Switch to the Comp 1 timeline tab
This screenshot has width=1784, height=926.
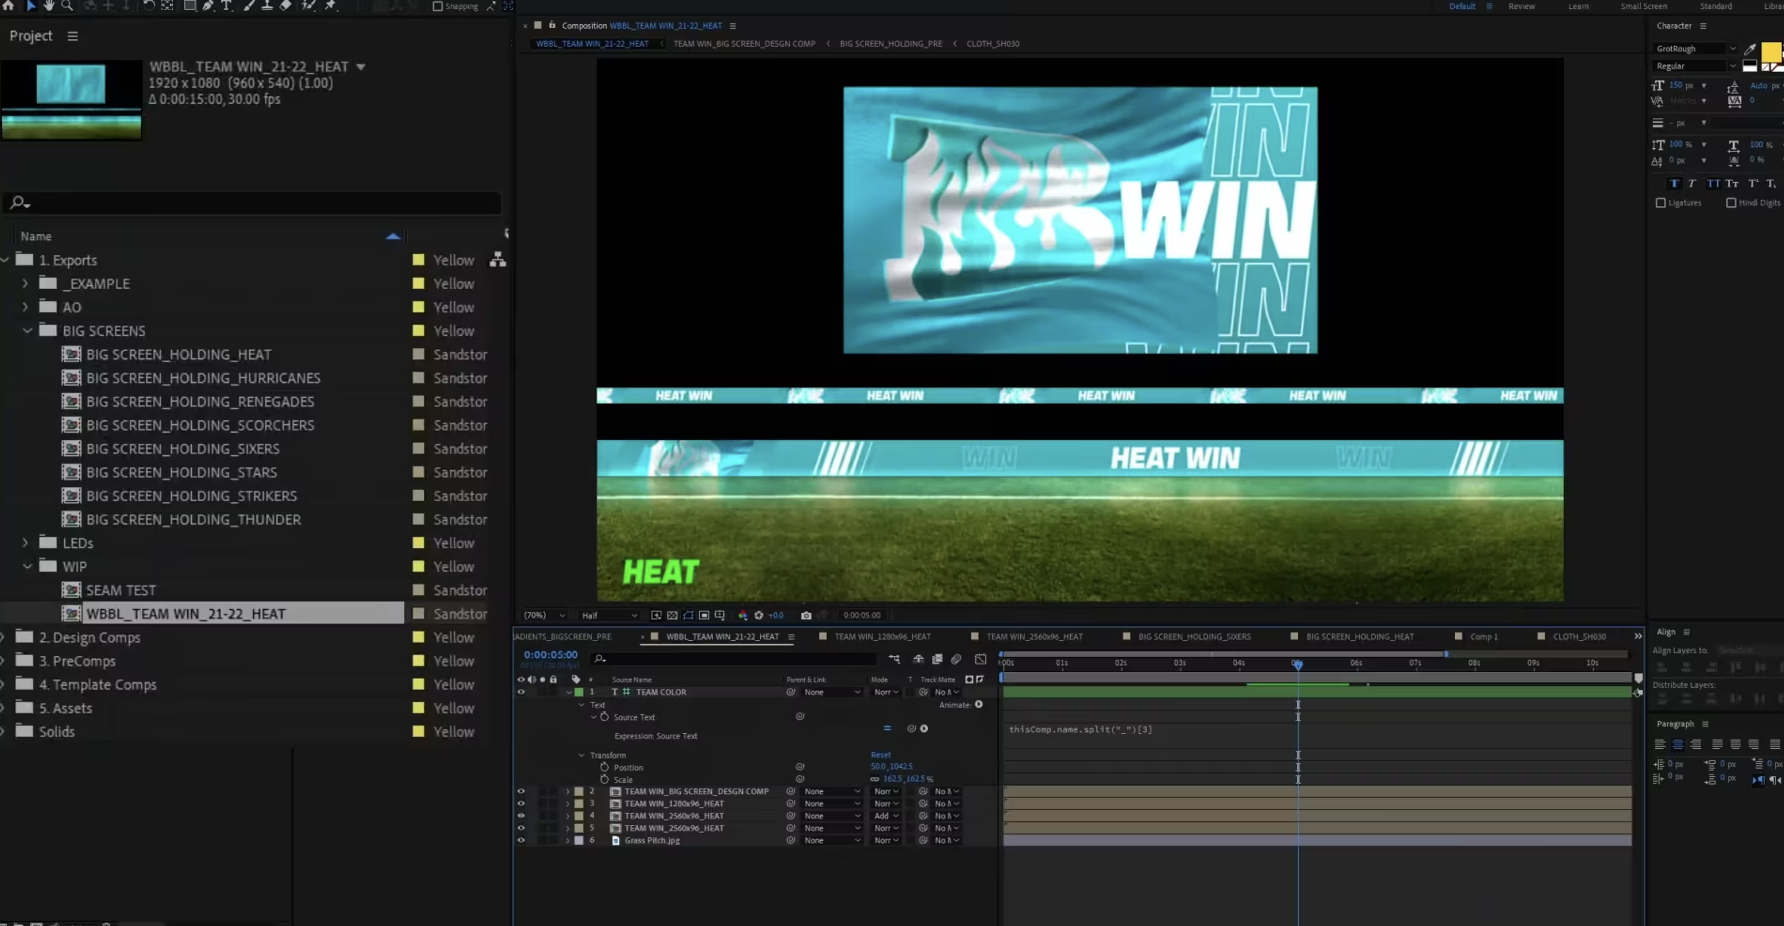tap(1483, 636)
